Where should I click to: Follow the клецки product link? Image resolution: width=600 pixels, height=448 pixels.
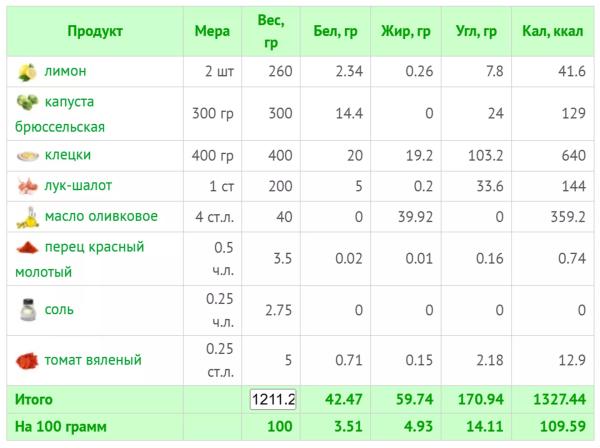(x=68, y=156)
